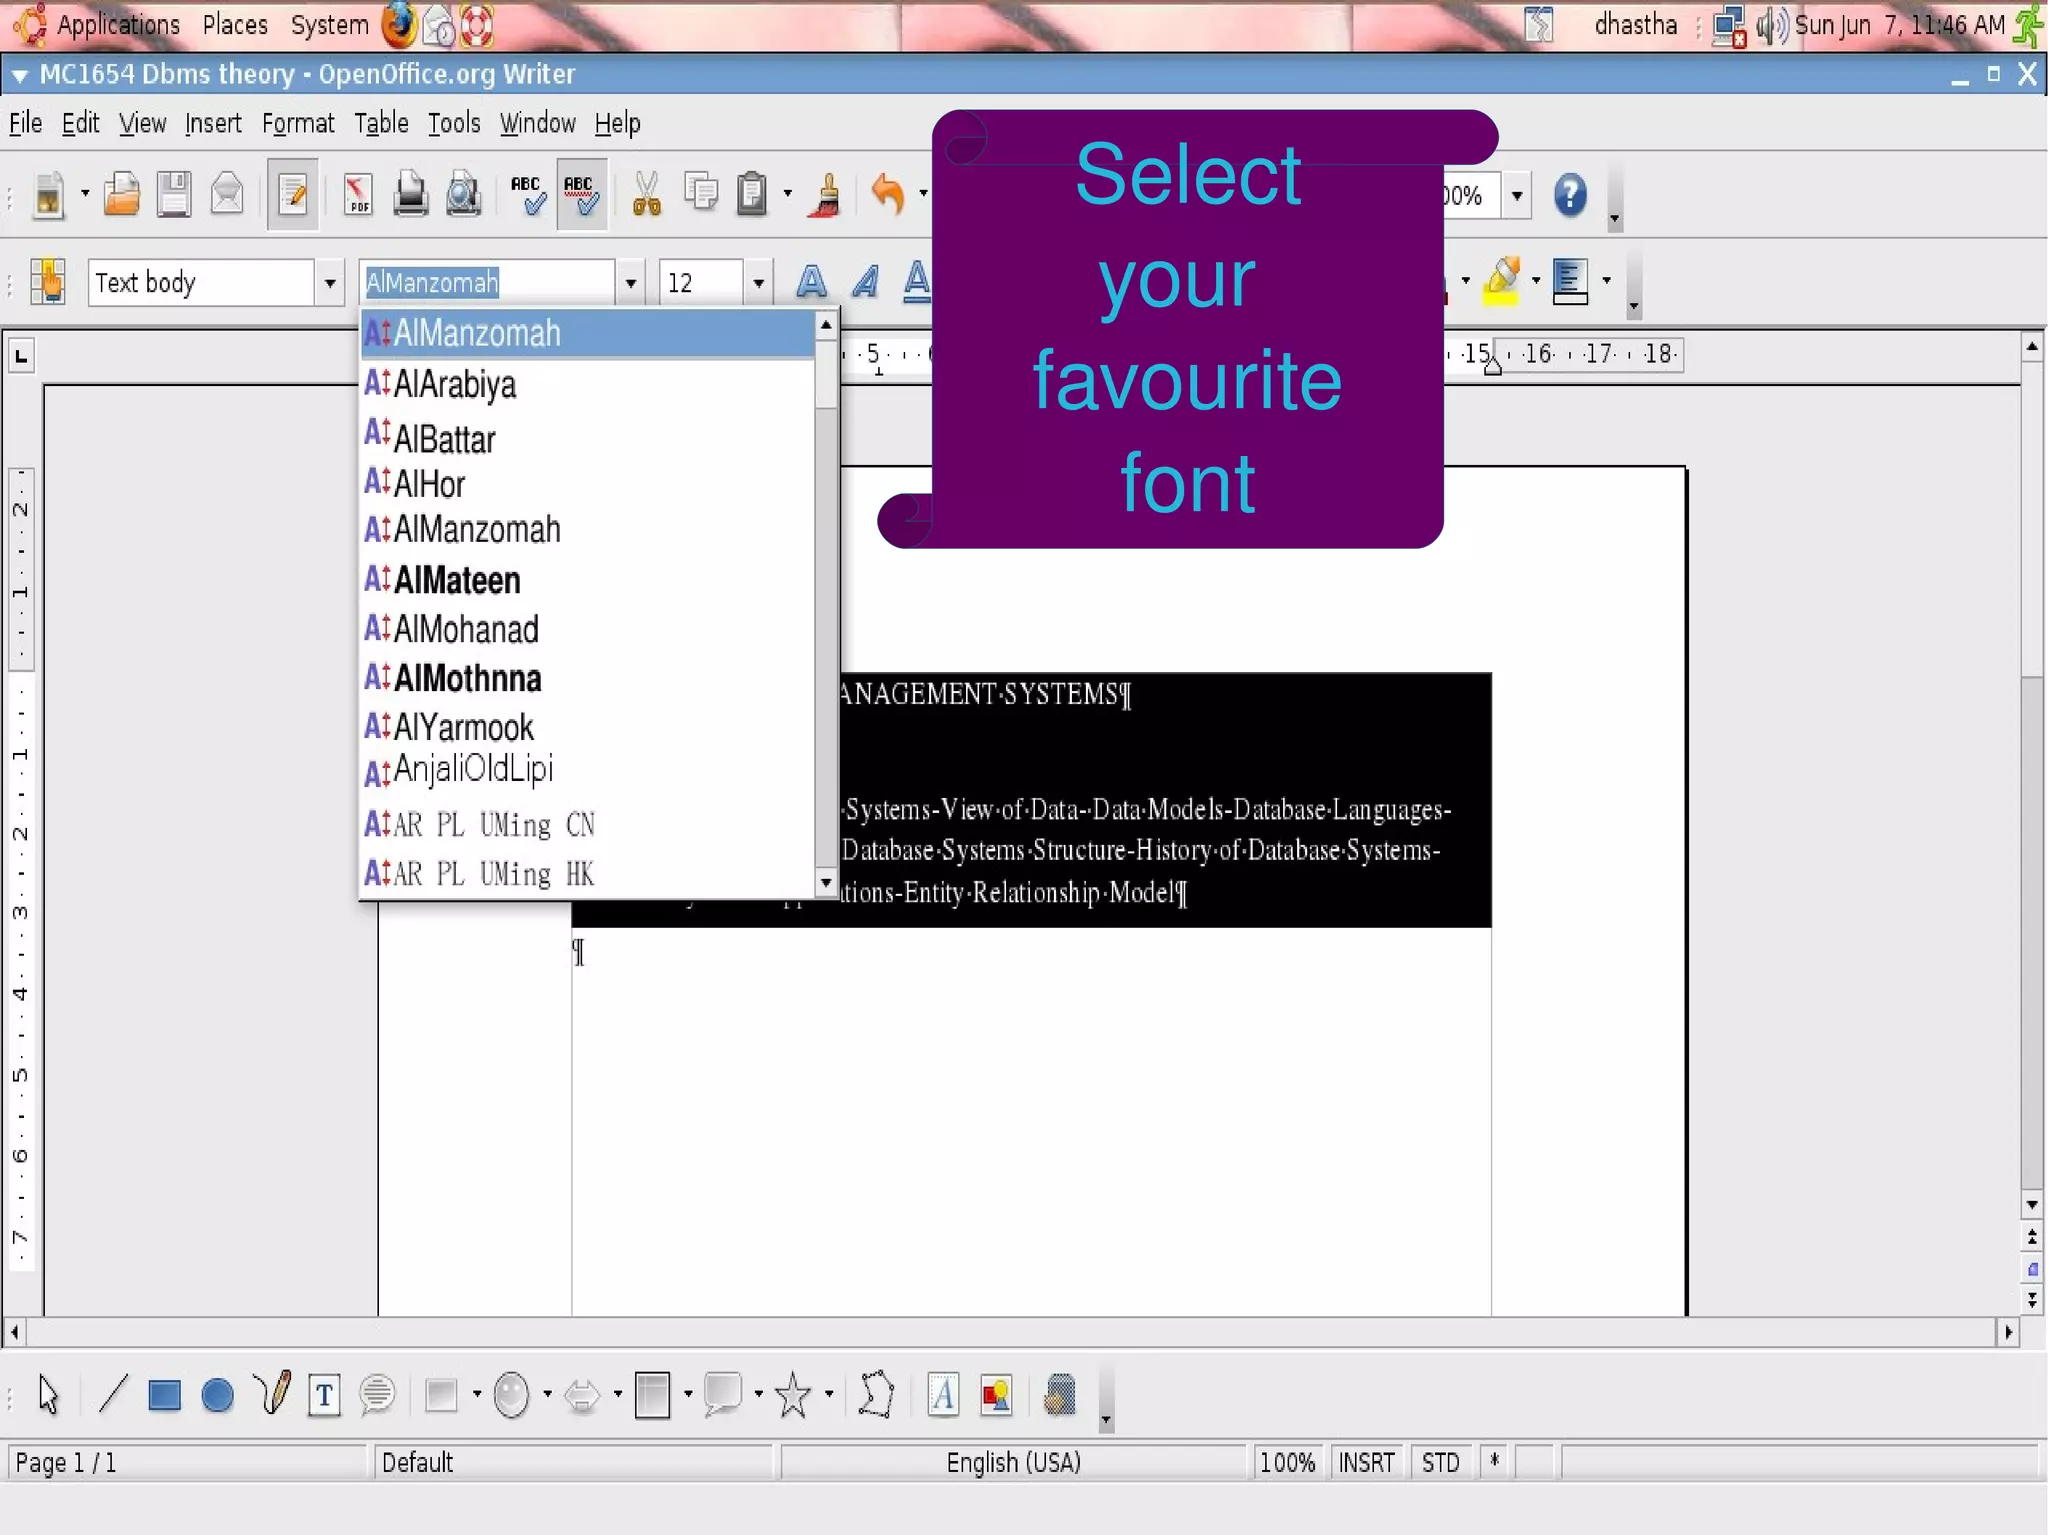Open a file with the Open folder icon
2048x1535 pixels.
tap(122, 194)
